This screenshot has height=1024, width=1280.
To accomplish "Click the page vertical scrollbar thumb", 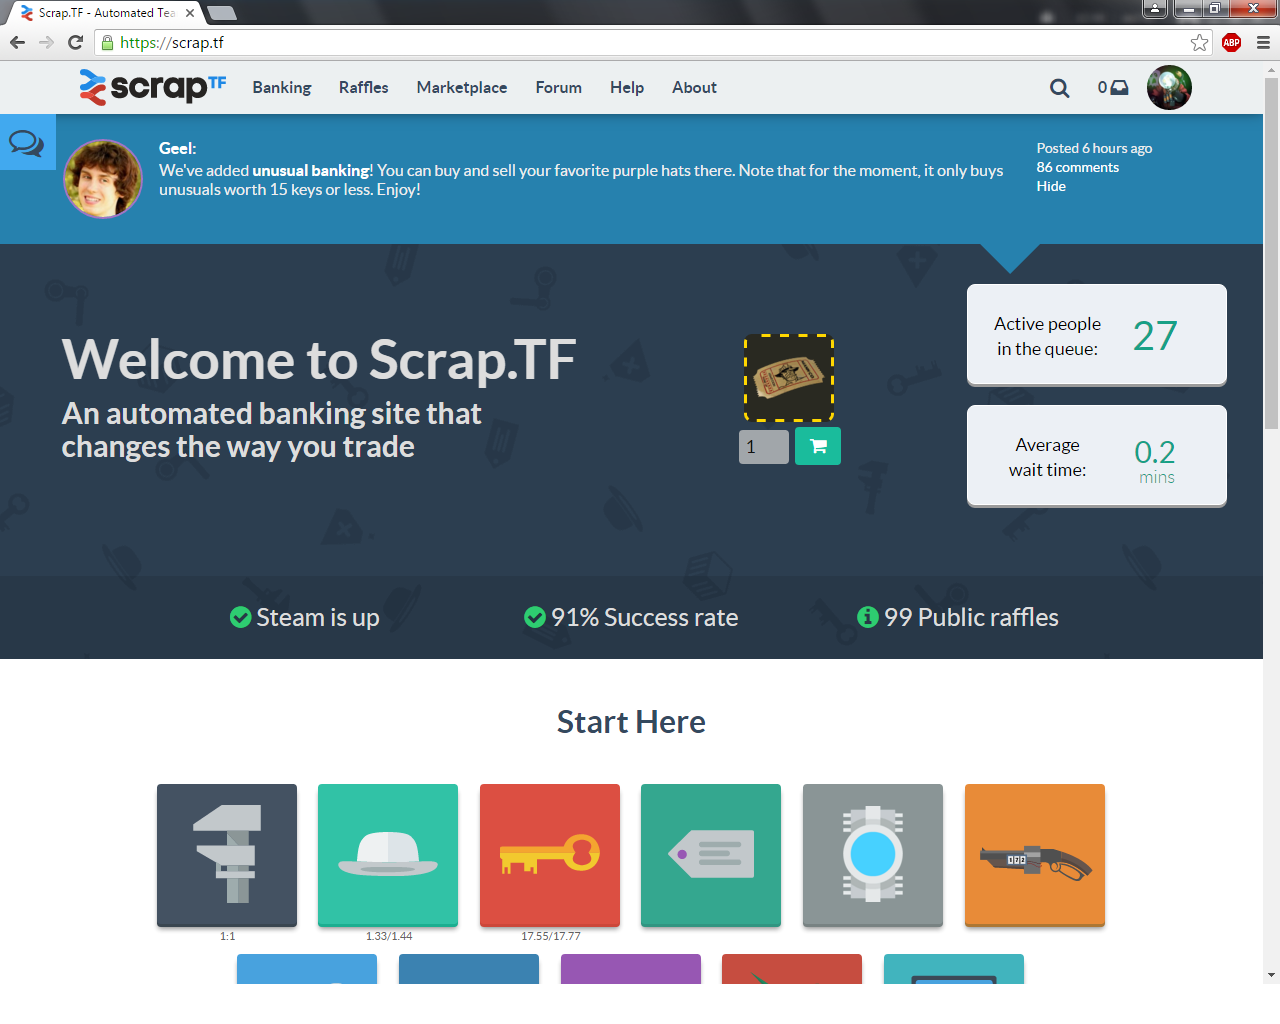I will tap(1271, 253).
